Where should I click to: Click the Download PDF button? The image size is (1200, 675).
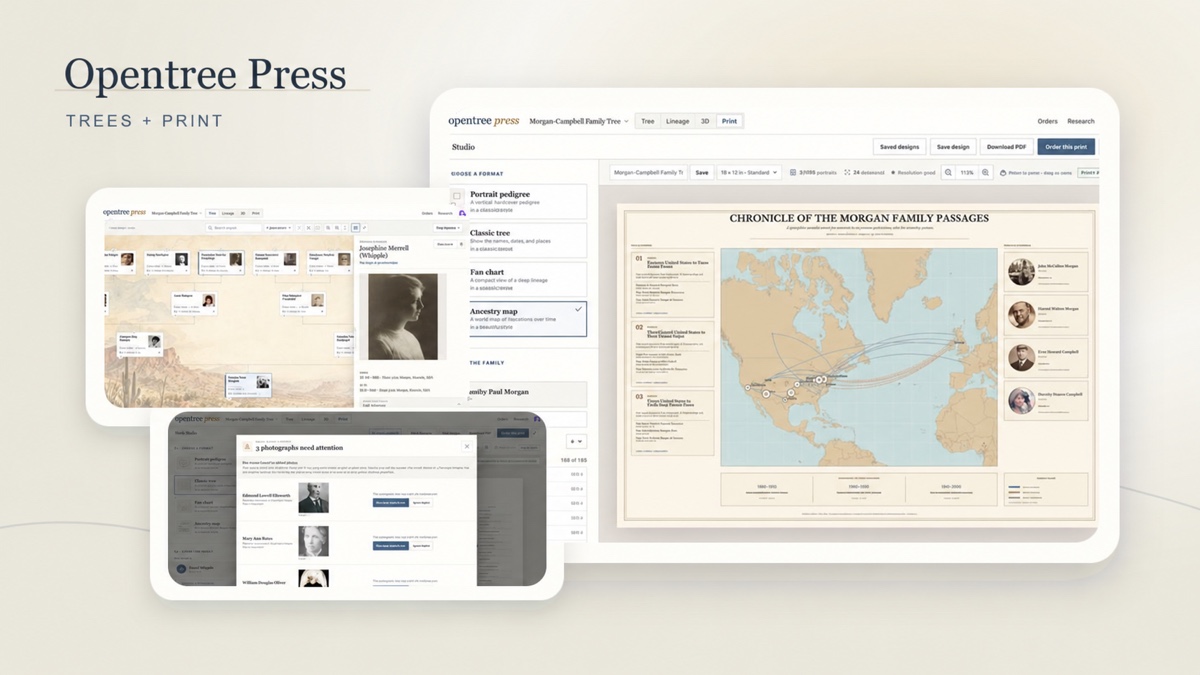(1007, 147)
